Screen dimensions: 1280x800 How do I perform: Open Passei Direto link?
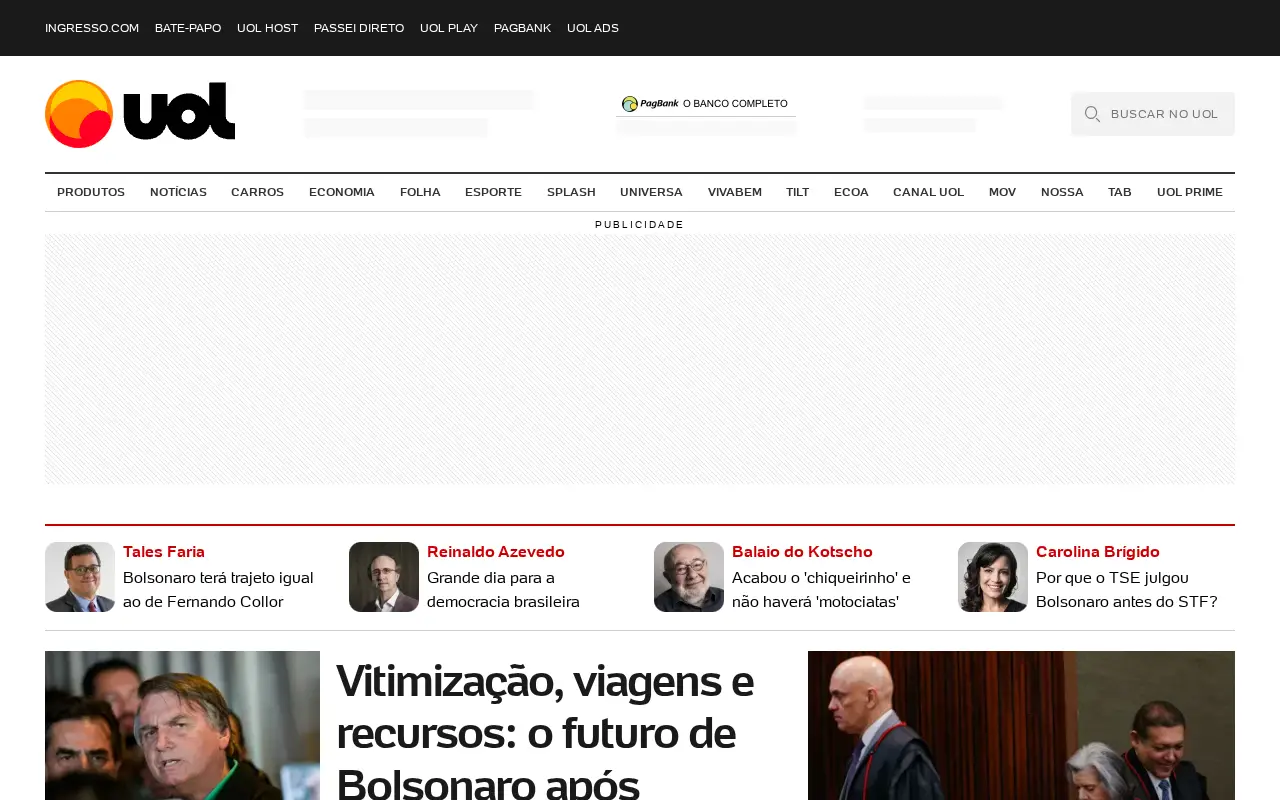359,28
